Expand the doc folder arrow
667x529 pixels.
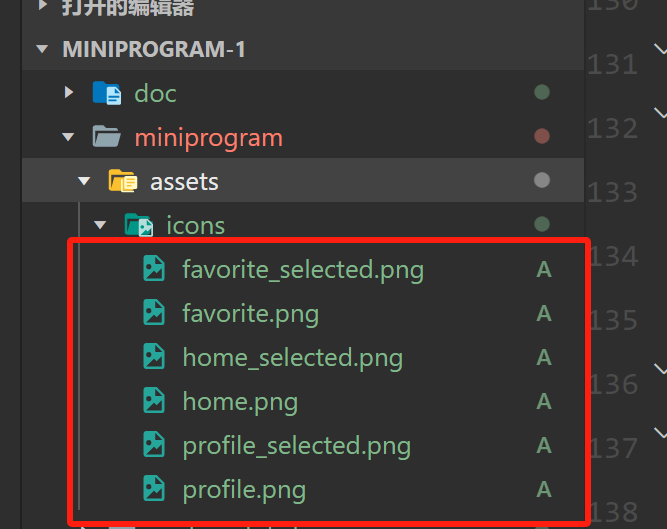click(x=68, y=93)
